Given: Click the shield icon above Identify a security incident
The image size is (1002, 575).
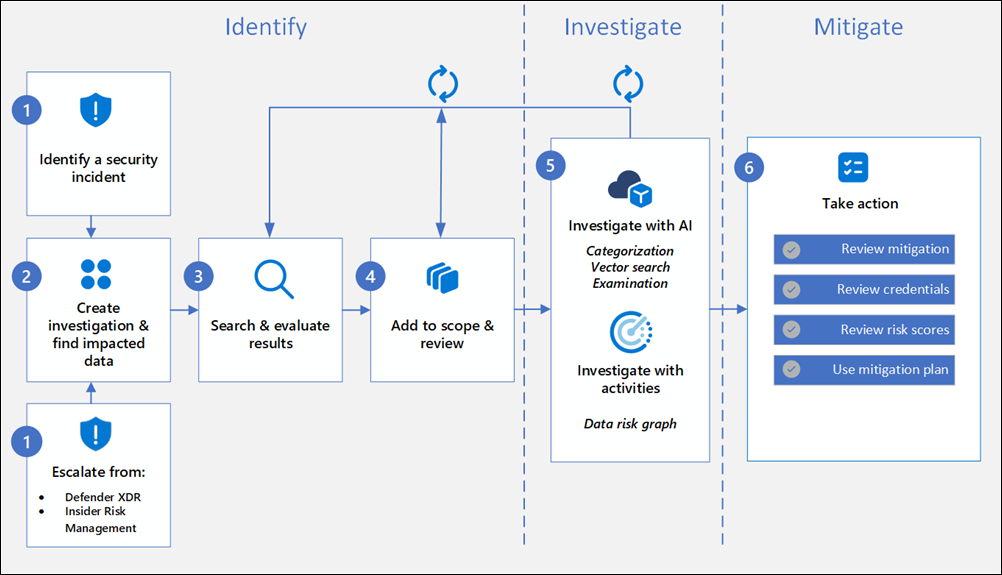Looking at the screenshot, I should 96,110.
